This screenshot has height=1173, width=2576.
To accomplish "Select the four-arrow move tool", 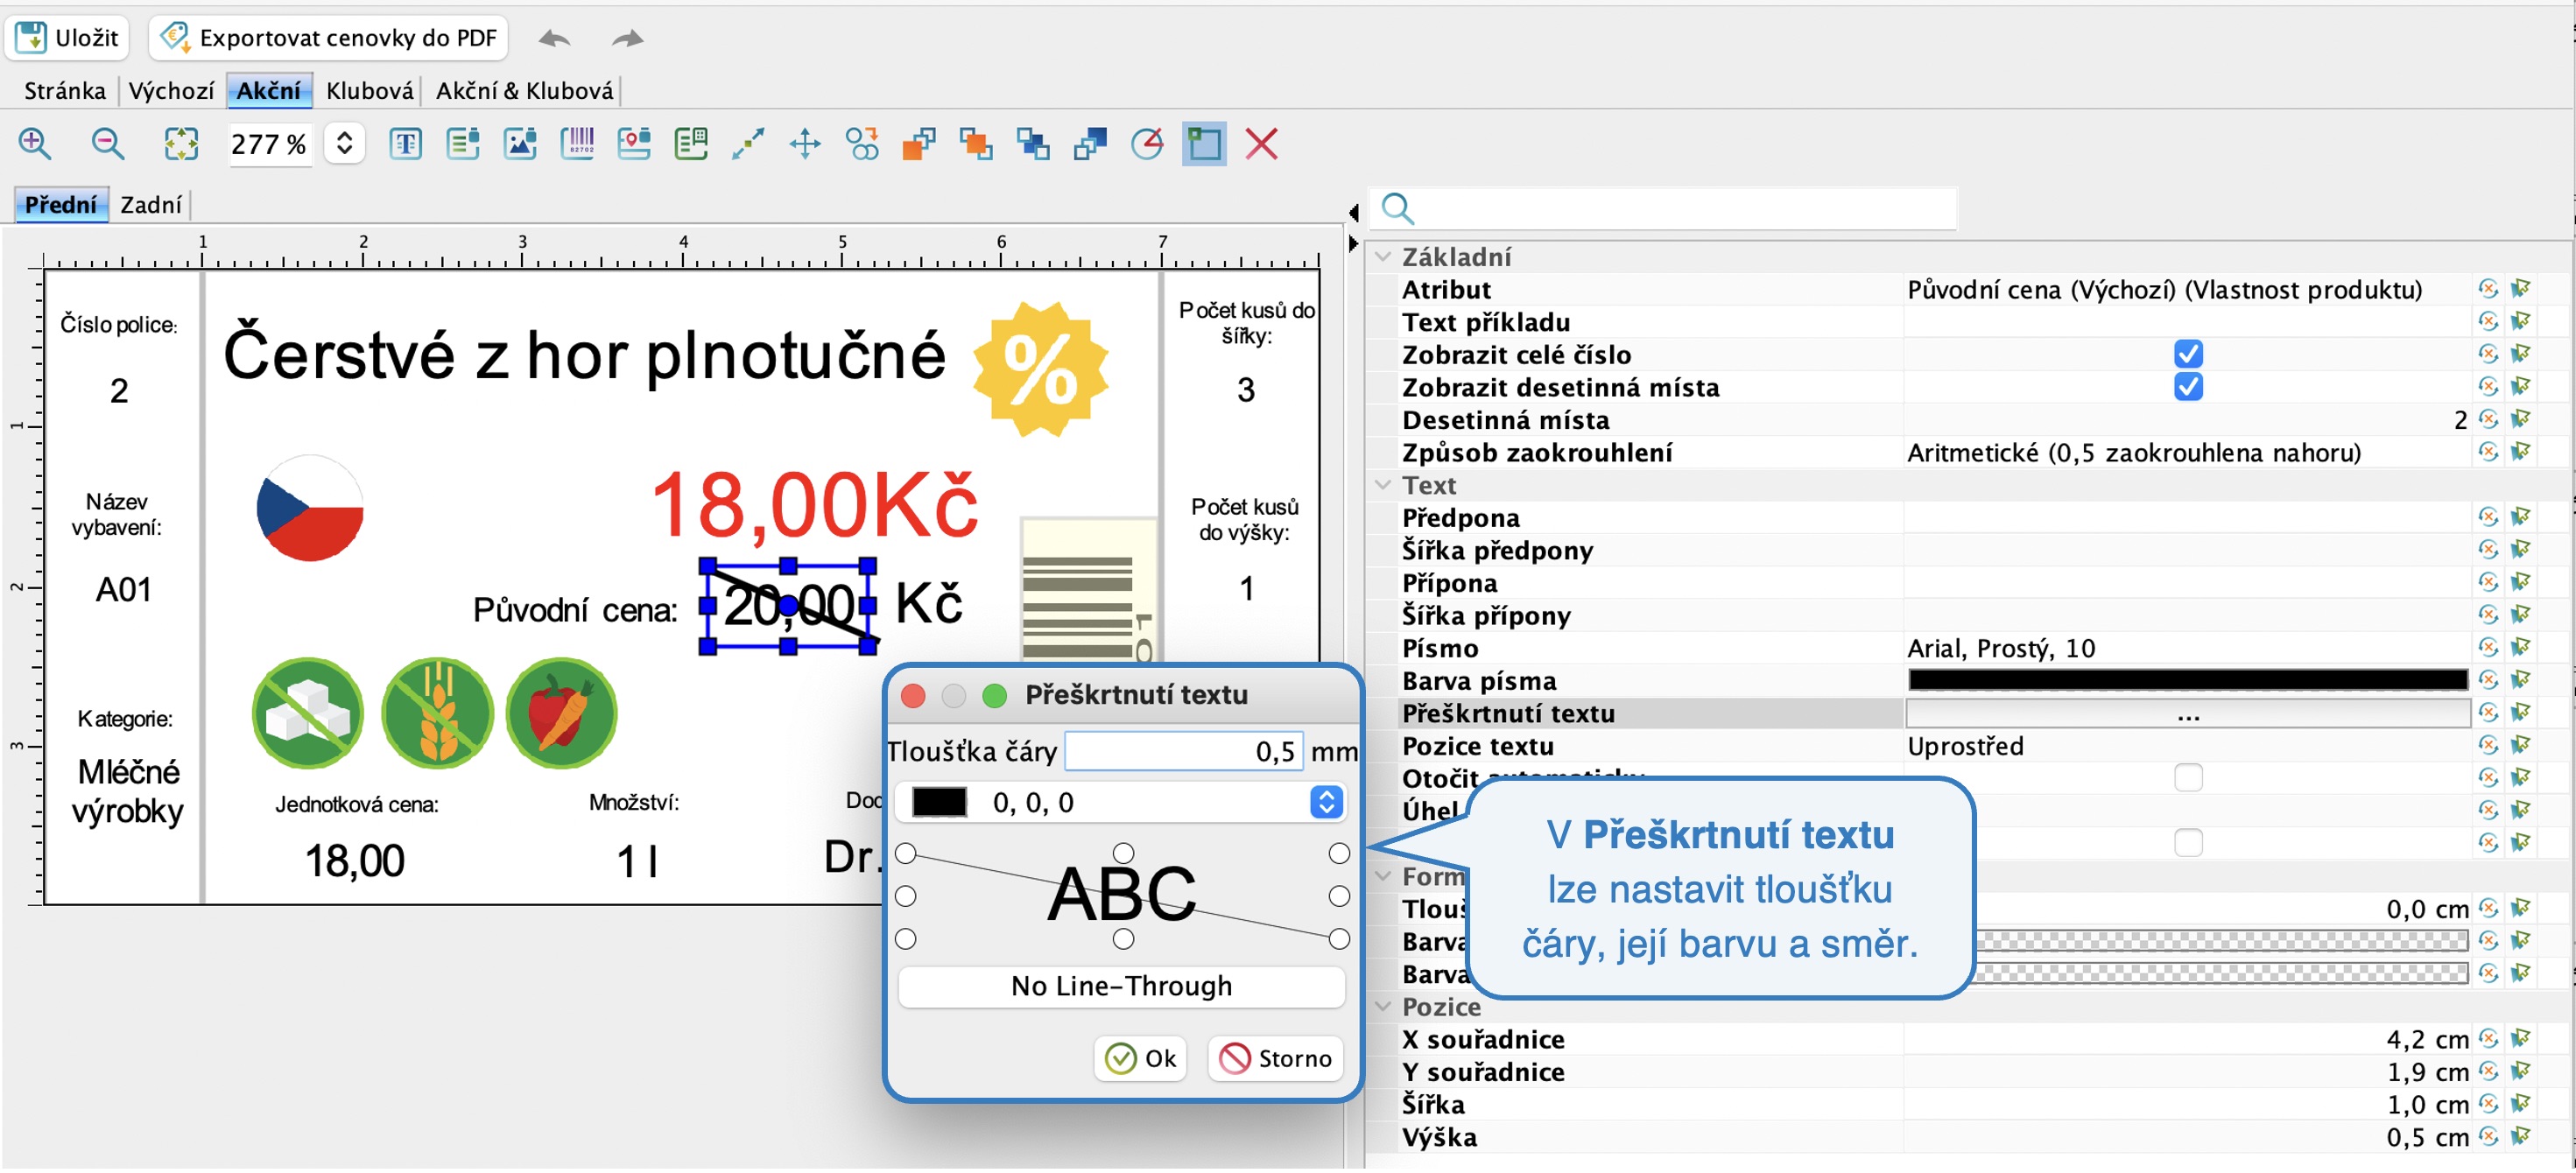I will point(805,144).
